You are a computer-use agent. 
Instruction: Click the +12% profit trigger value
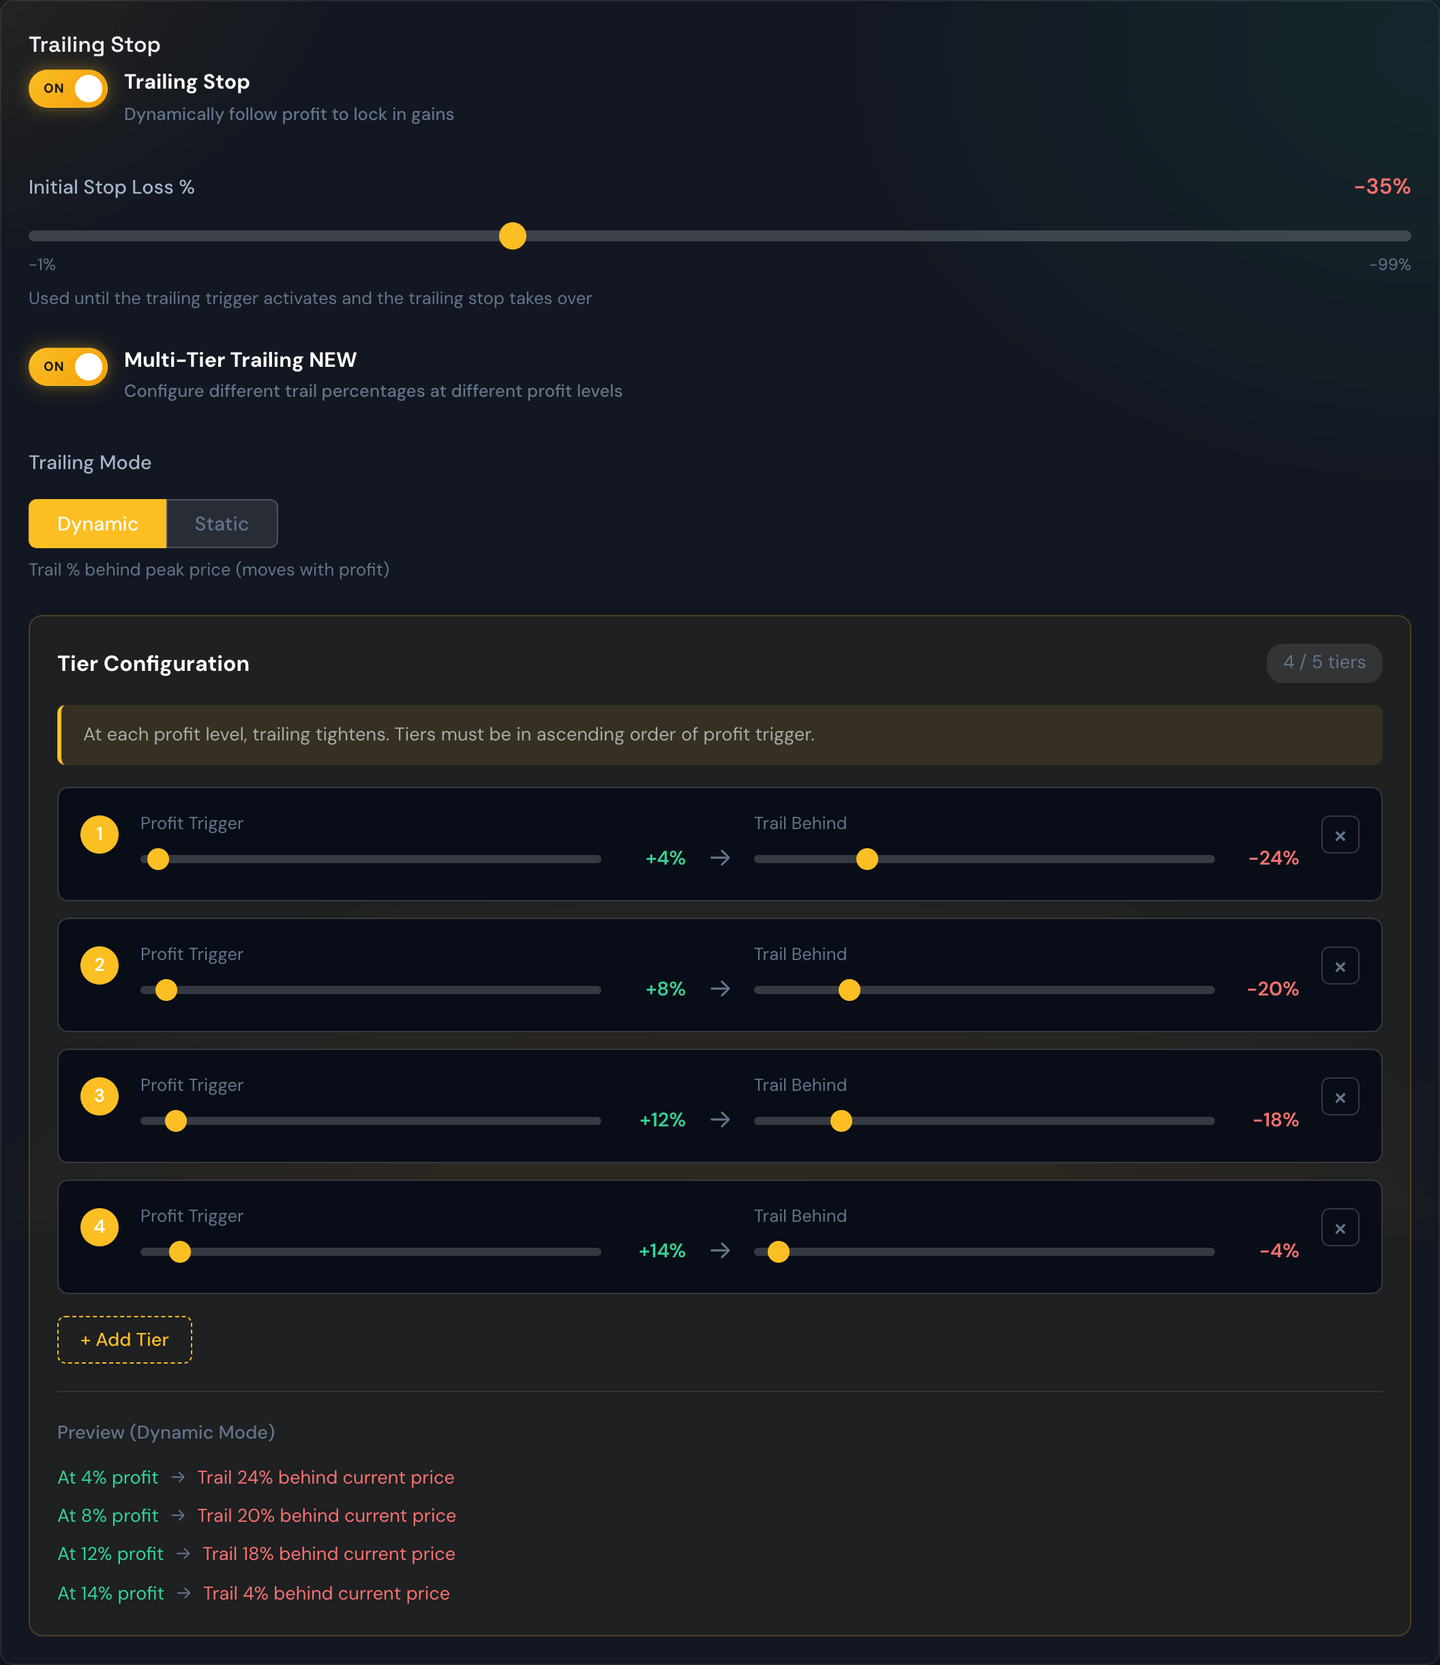pos(662,1120)
